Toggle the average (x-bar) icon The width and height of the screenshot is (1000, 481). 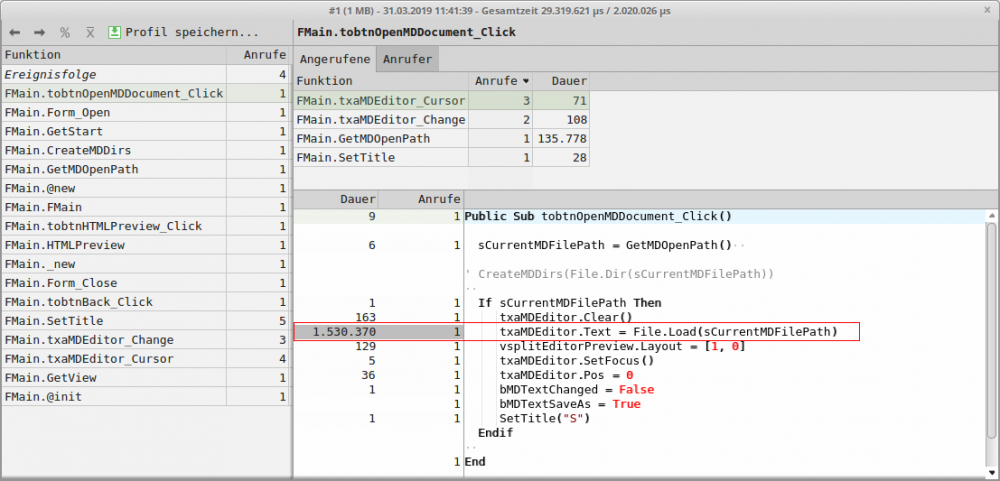90,33
